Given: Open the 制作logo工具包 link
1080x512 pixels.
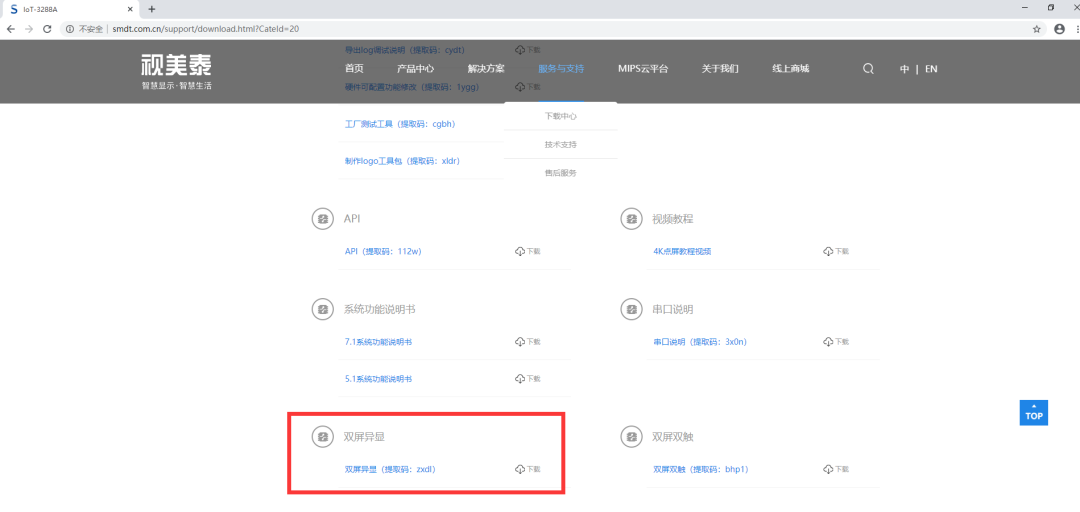Looking at the screenshot, I should (x=402, y=161).
